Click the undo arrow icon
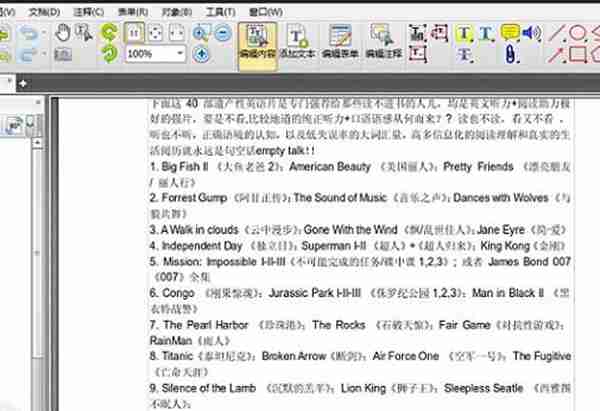 click(x=29, y=34)
